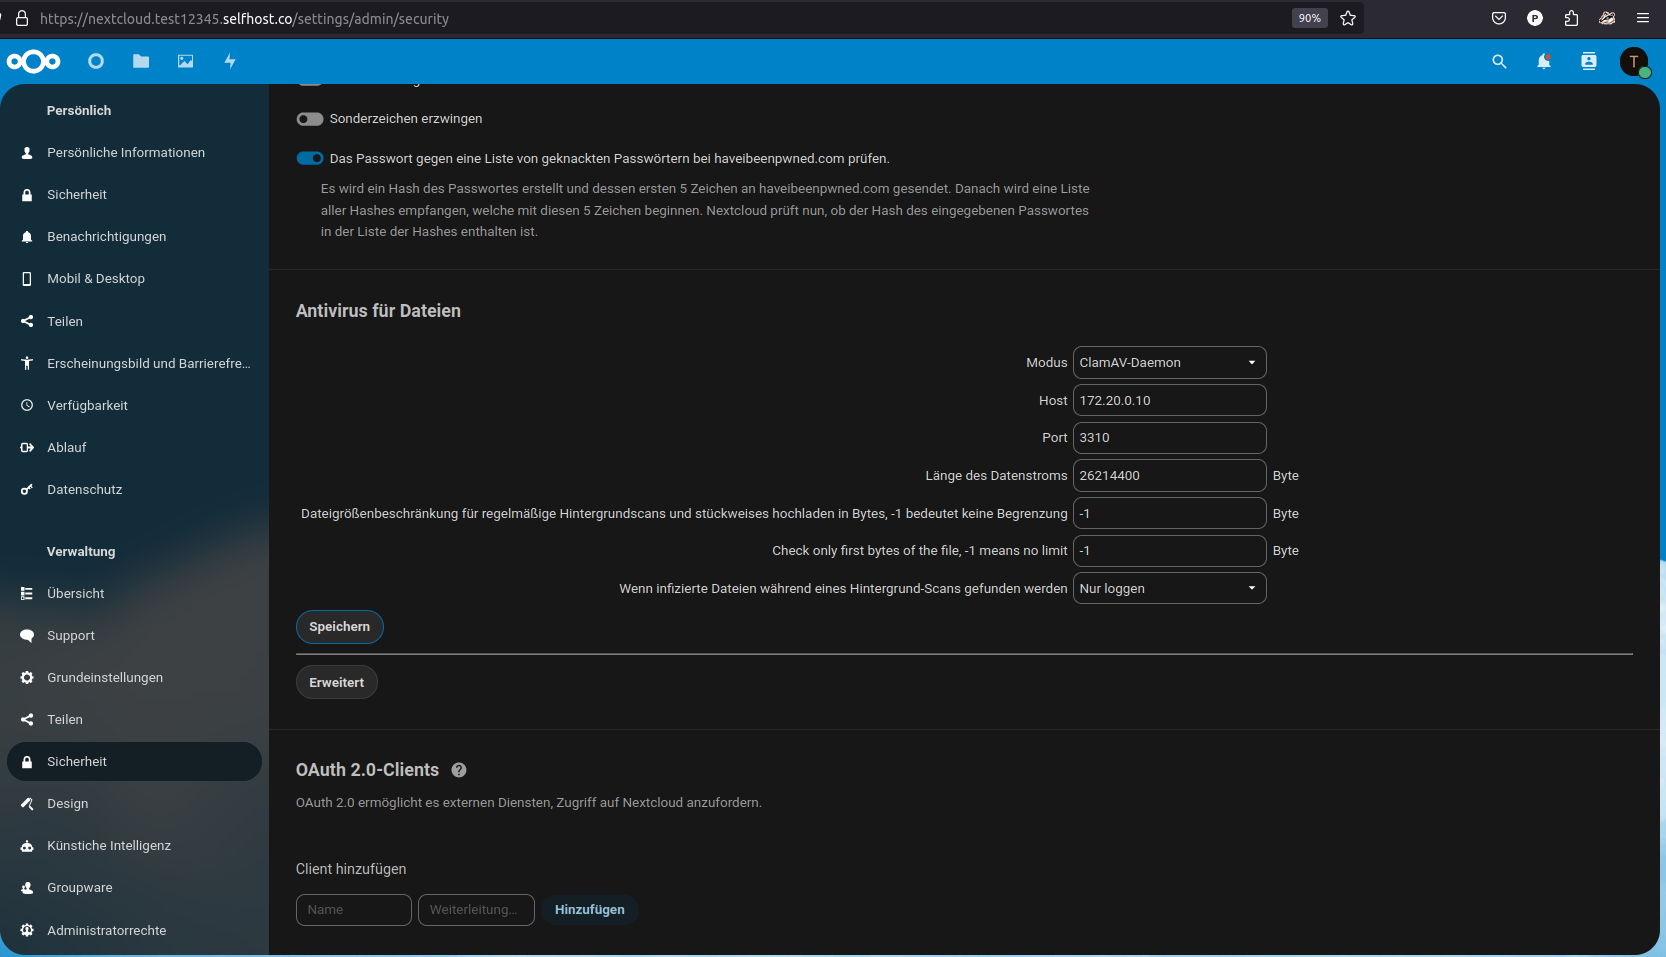The height and width of the screenshot is (957, 1666).
Task: Open the Activity lightning bolt icon
Action: (x=230, y=61)
